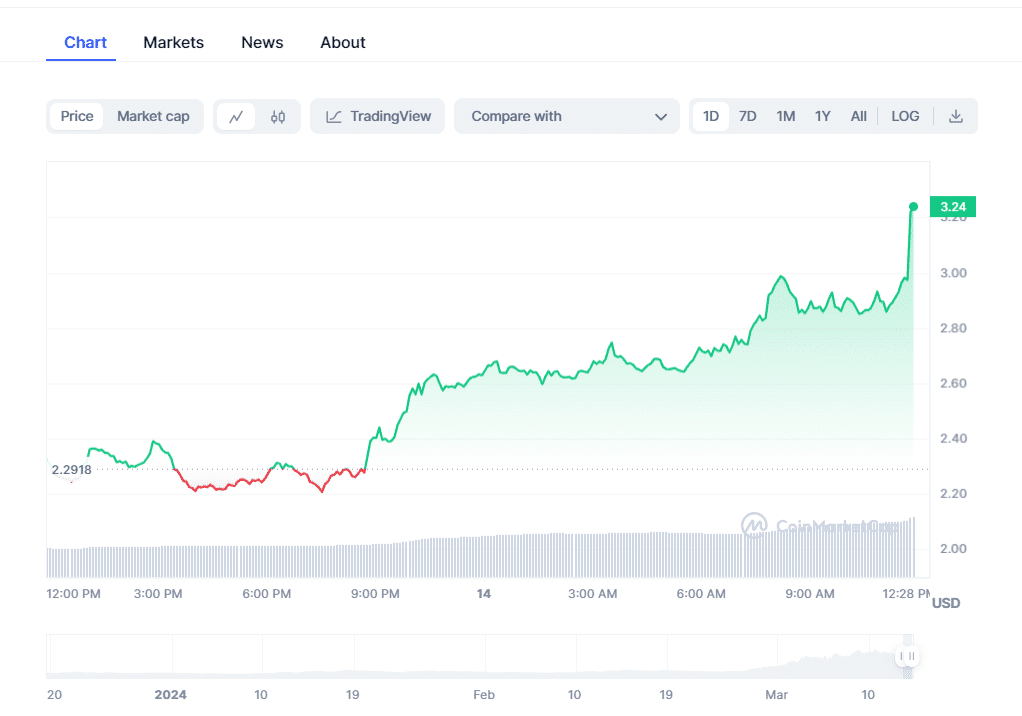Select 7D time range
This screenshot has height=716, width=1022.
pos(748,116)
